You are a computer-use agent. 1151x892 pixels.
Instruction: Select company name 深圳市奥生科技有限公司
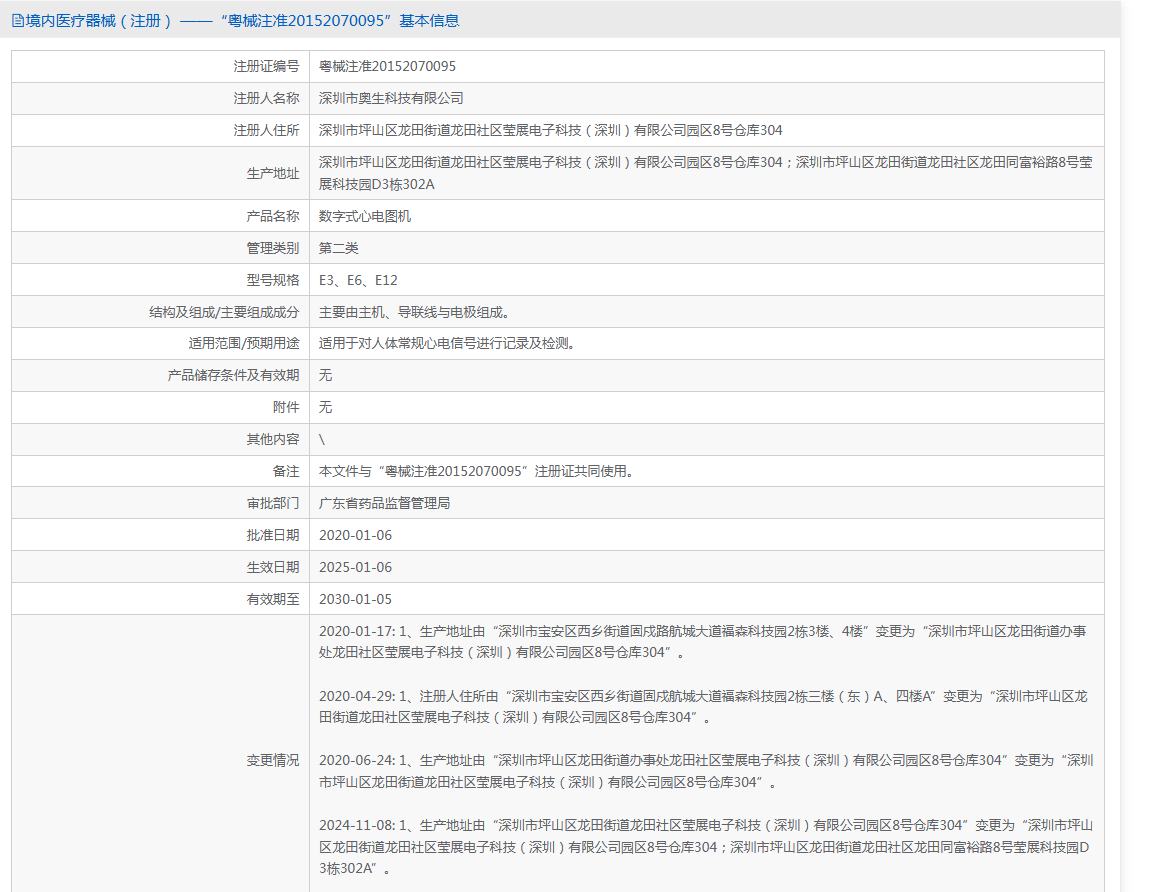(x=391, y=98)
